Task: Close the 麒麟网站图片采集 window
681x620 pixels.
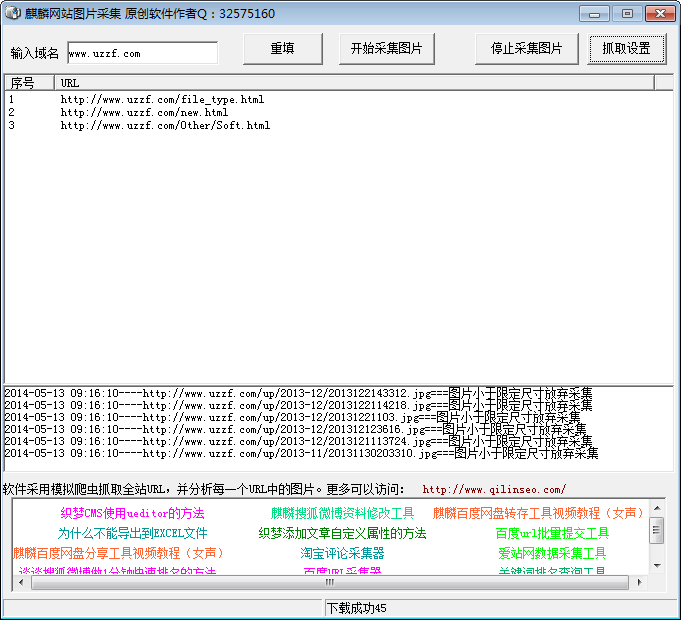Action: click(660, 14)
